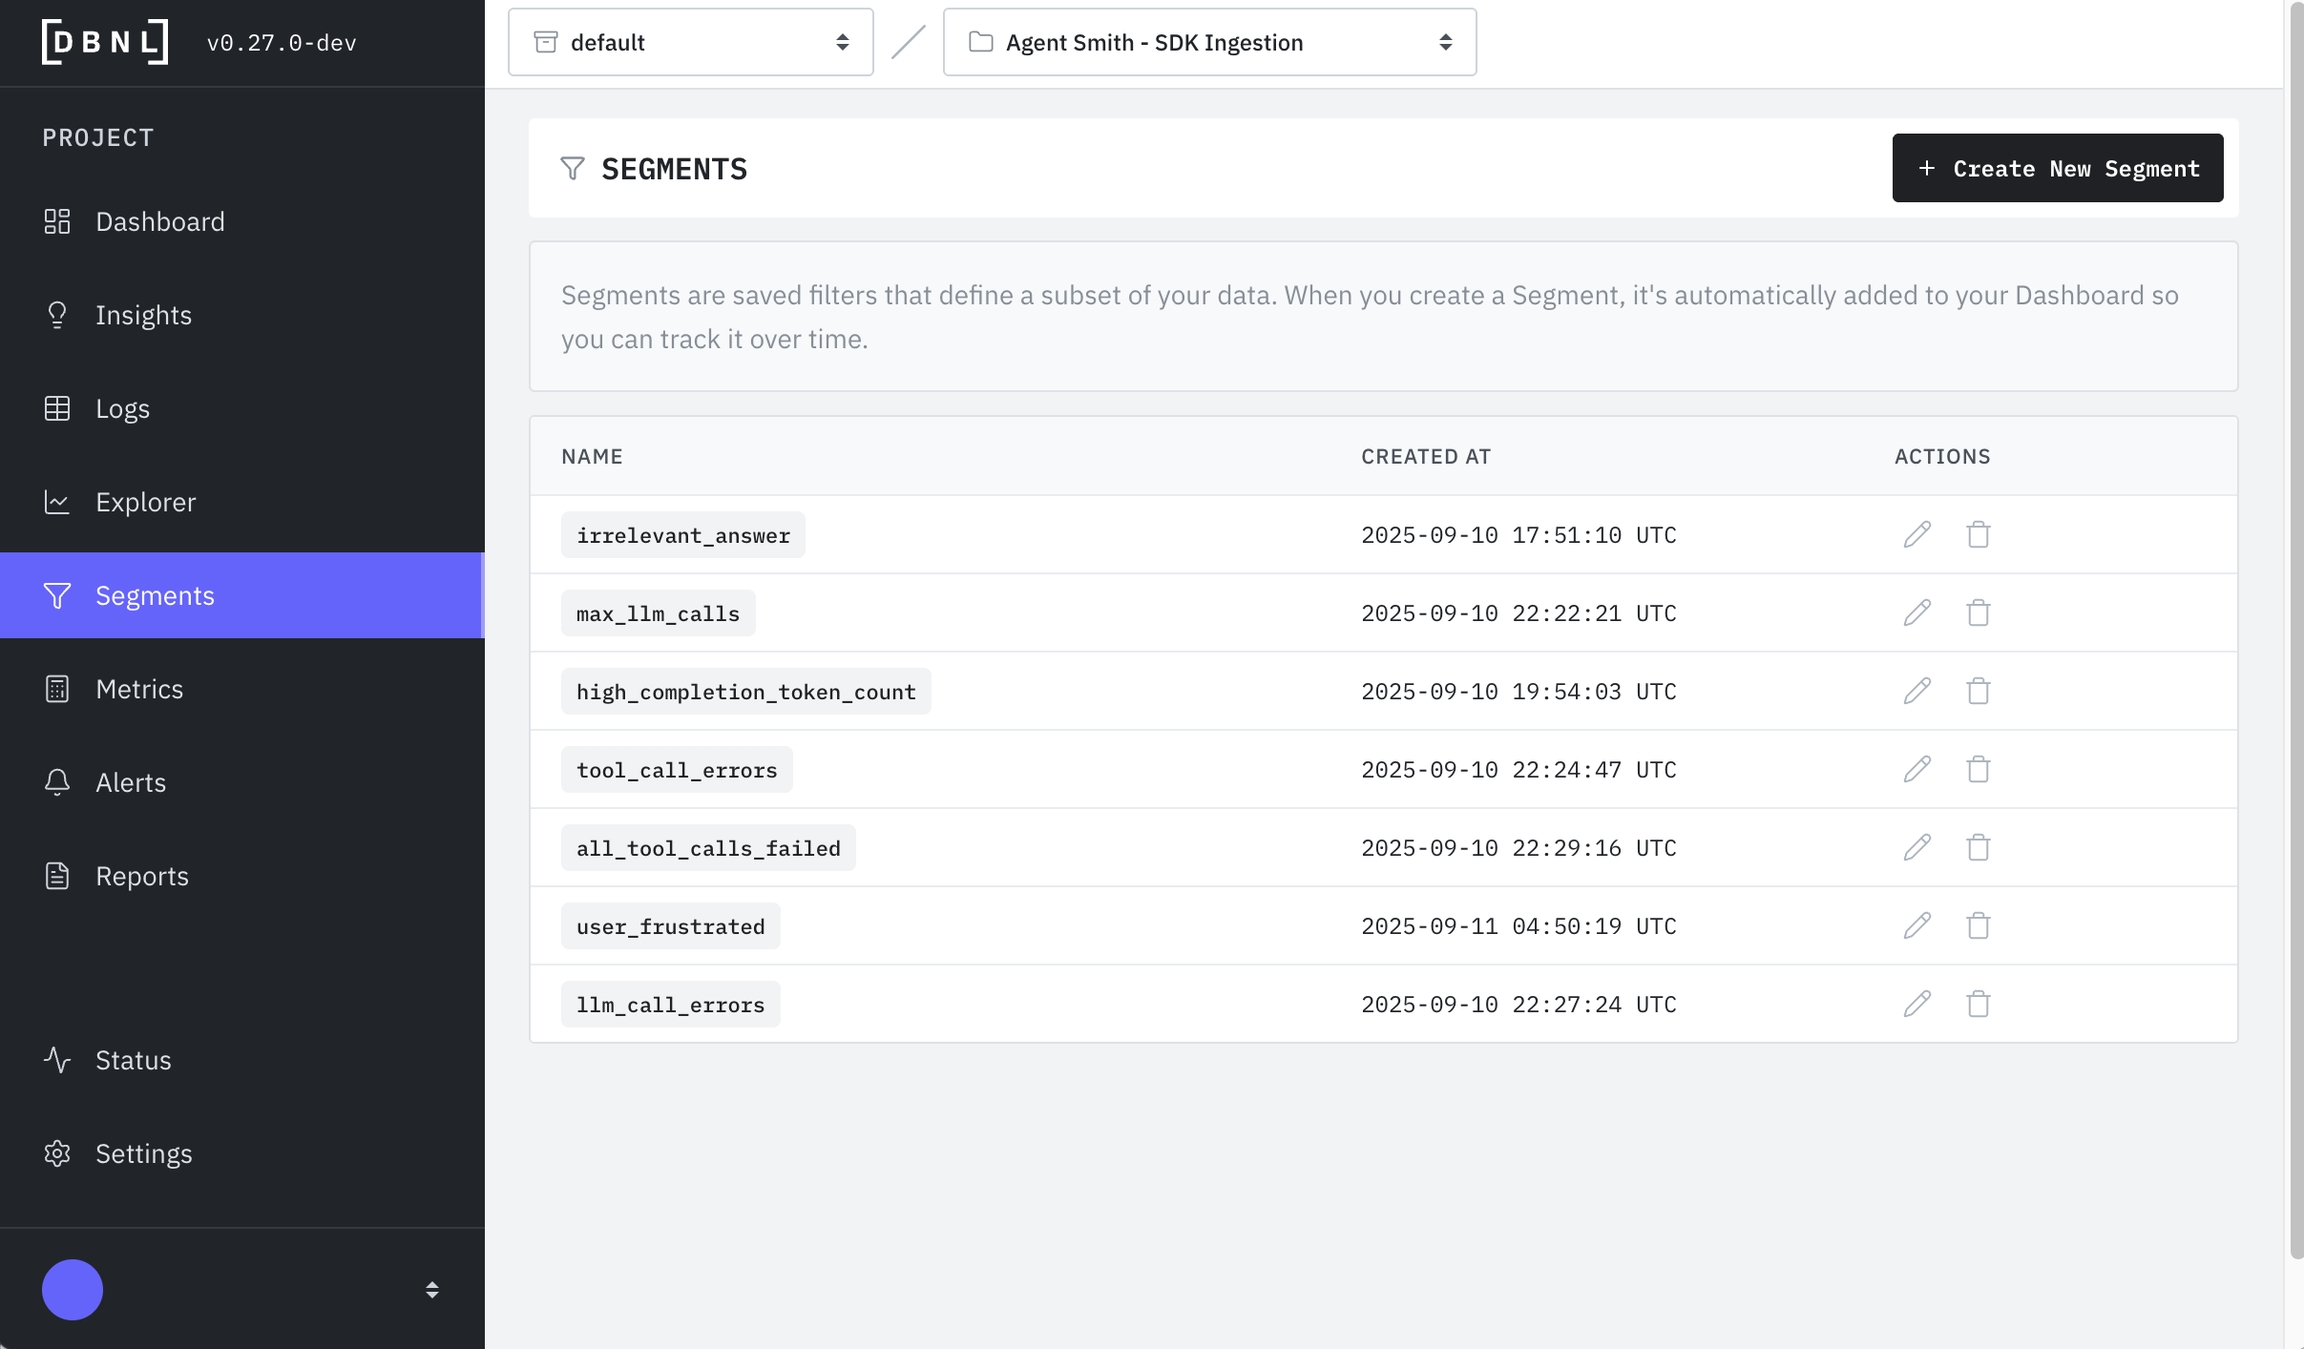Viewport: 2304px width, 1349px height.
Task: Open the tool_call_errors segment name tag
Action: (676, 769)
